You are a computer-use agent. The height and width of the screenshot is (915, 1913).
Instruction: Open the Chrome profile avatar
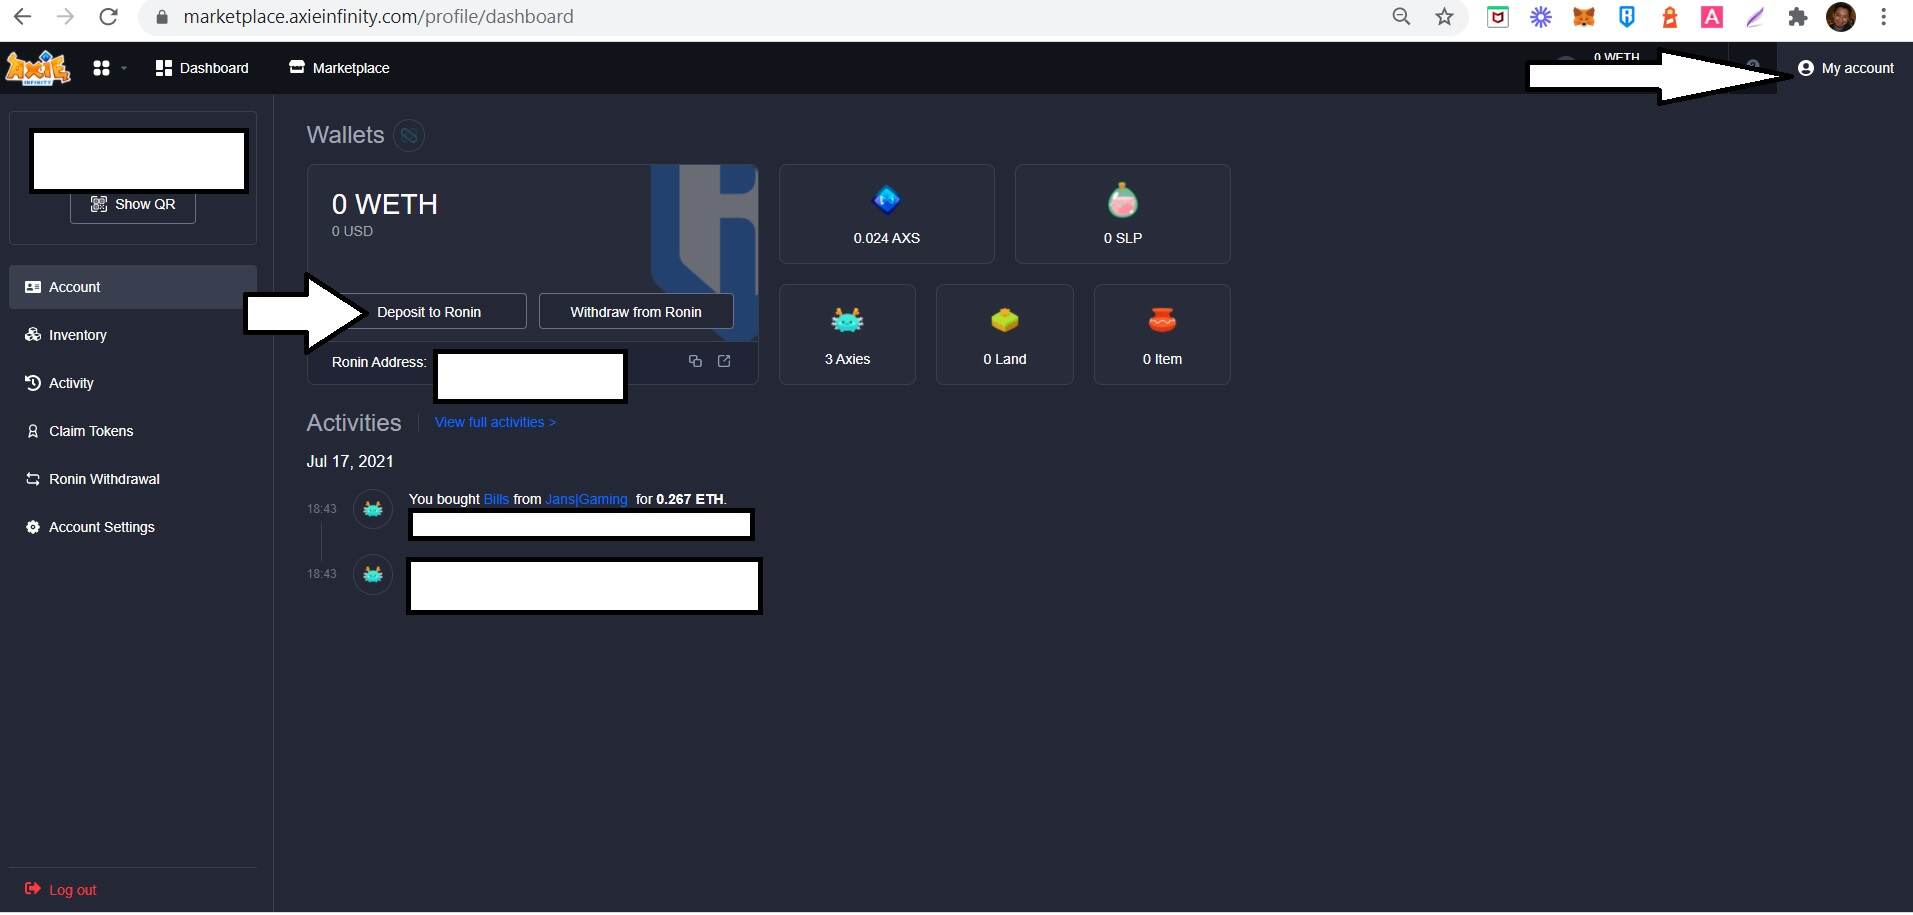click(x=1841, y=17)
